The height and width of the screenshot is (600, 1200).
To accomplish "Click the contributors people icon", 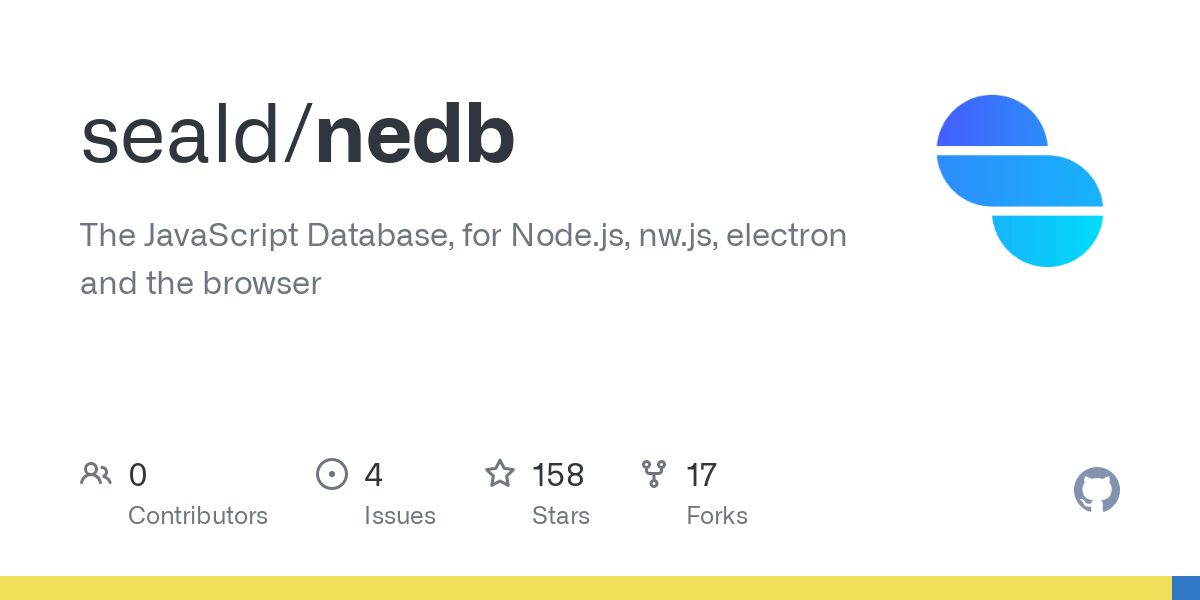I will (x=96, y=474).
